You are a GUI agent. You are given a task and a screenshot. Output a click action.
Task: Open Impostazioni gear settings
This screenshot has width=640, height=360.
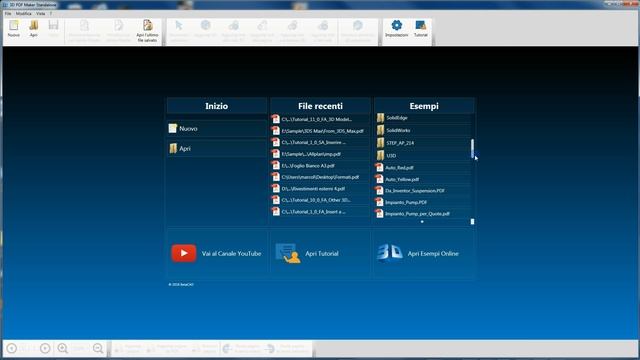click(x=396, y=25)
